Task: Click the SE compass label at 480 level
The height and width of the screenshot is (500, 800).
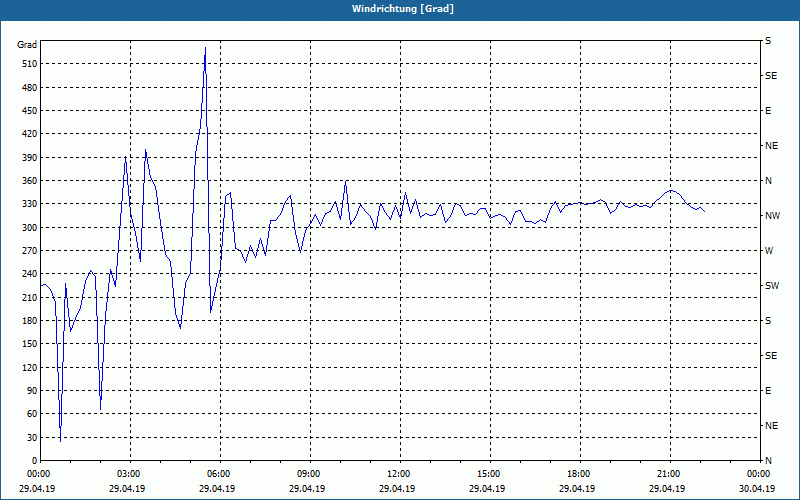Action: (771, 76)
